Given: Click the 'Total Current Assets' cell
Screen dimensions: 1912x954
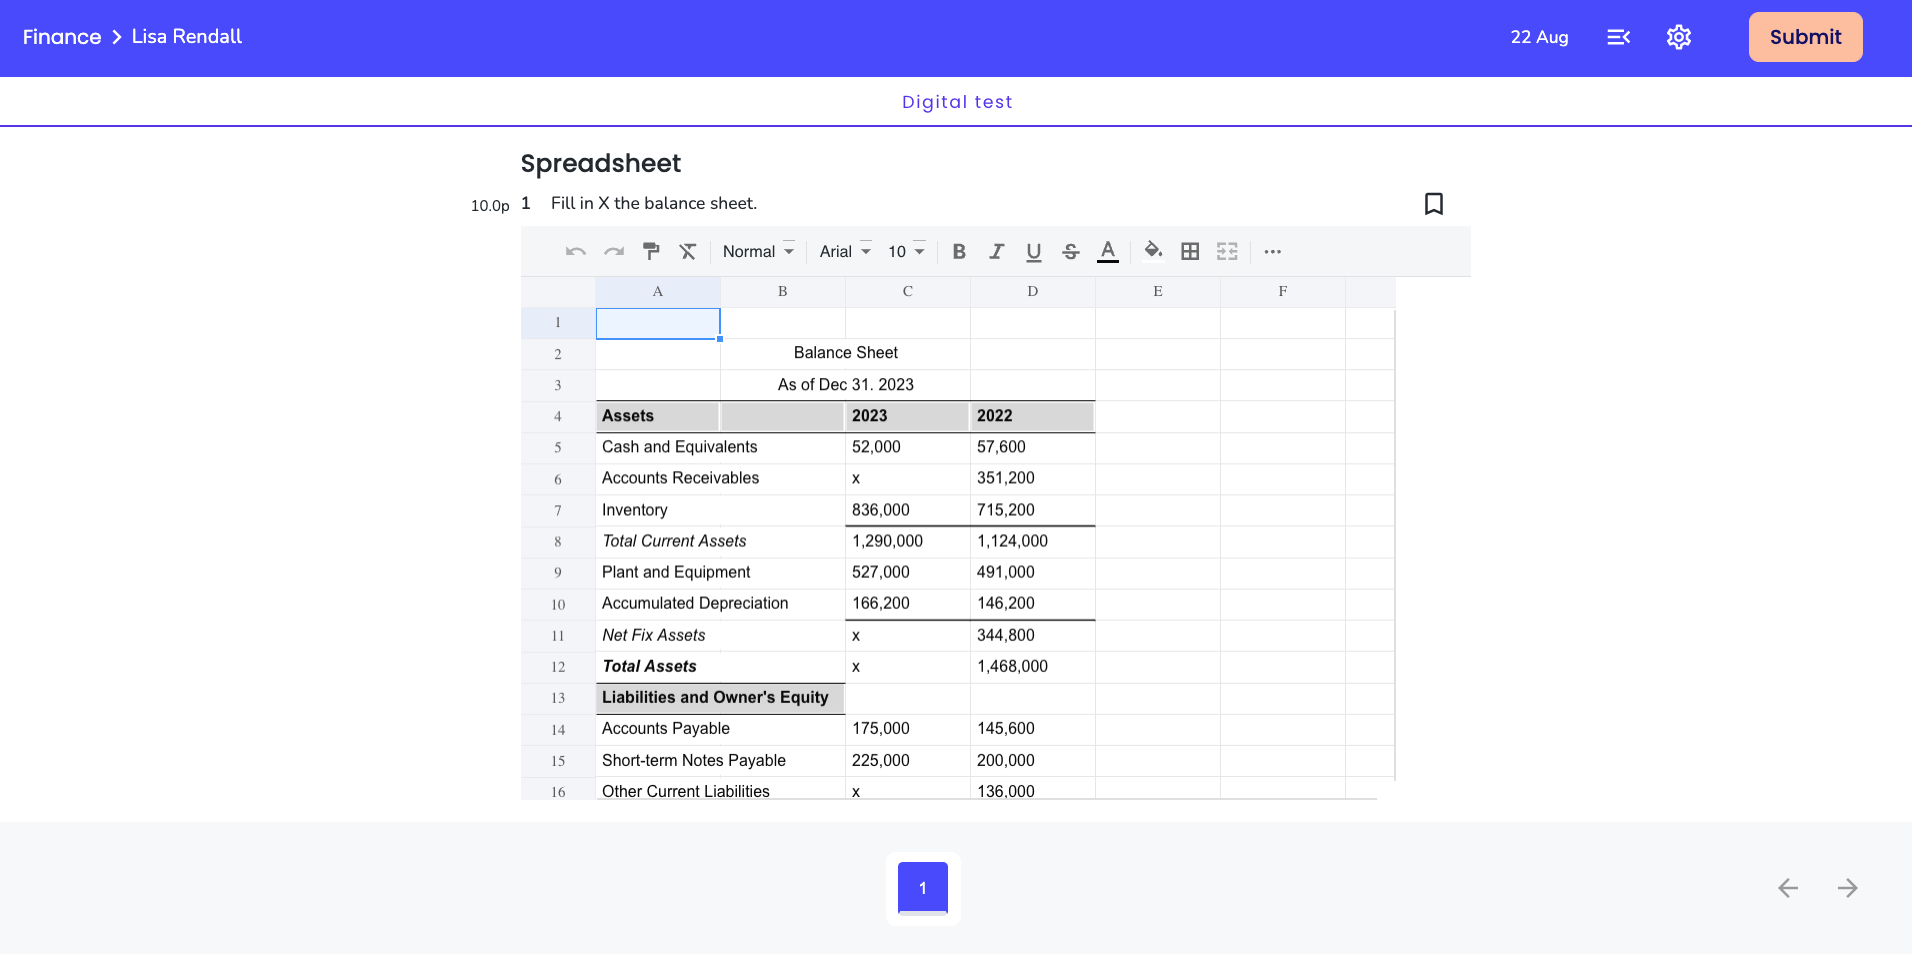Looking at the screenshot, I should click(x=720, y=542).
